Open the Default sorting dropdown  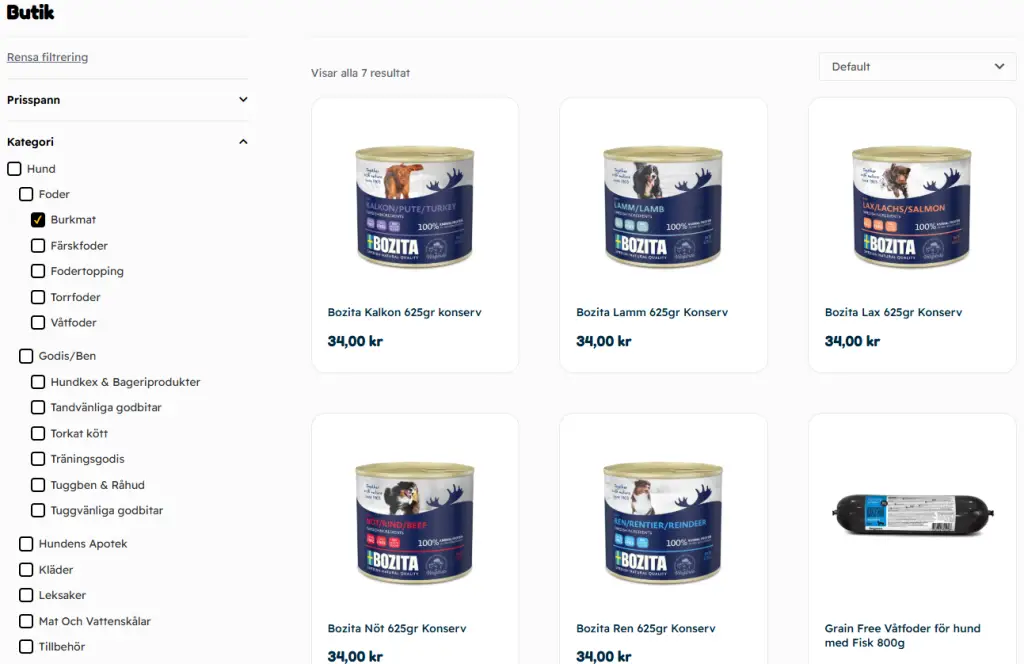[x=918, y=67]
